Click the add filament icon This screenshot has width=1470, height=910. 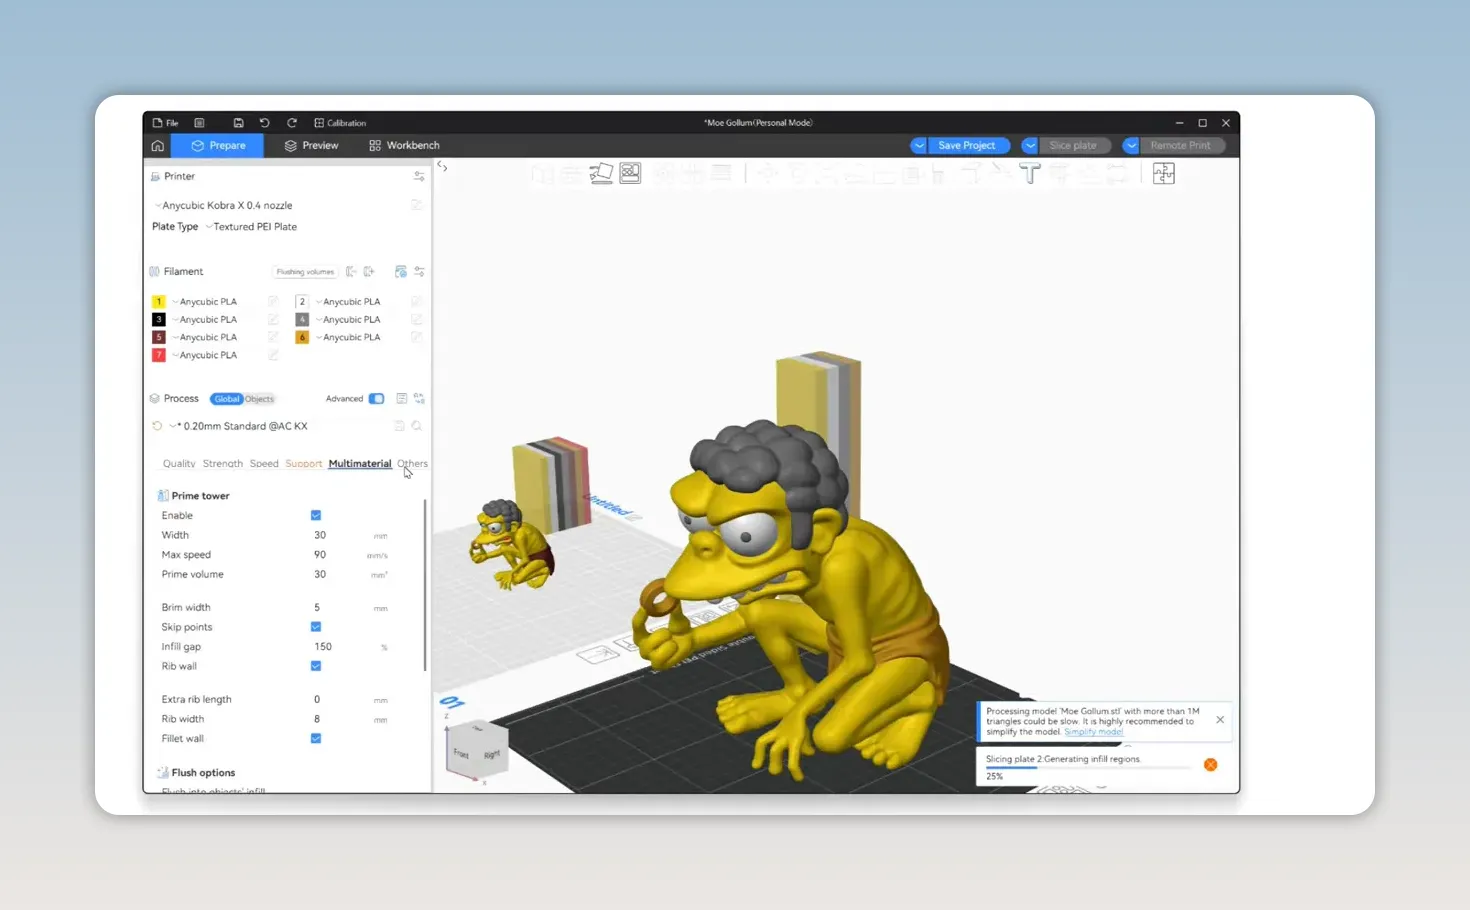tap(369, 272)
